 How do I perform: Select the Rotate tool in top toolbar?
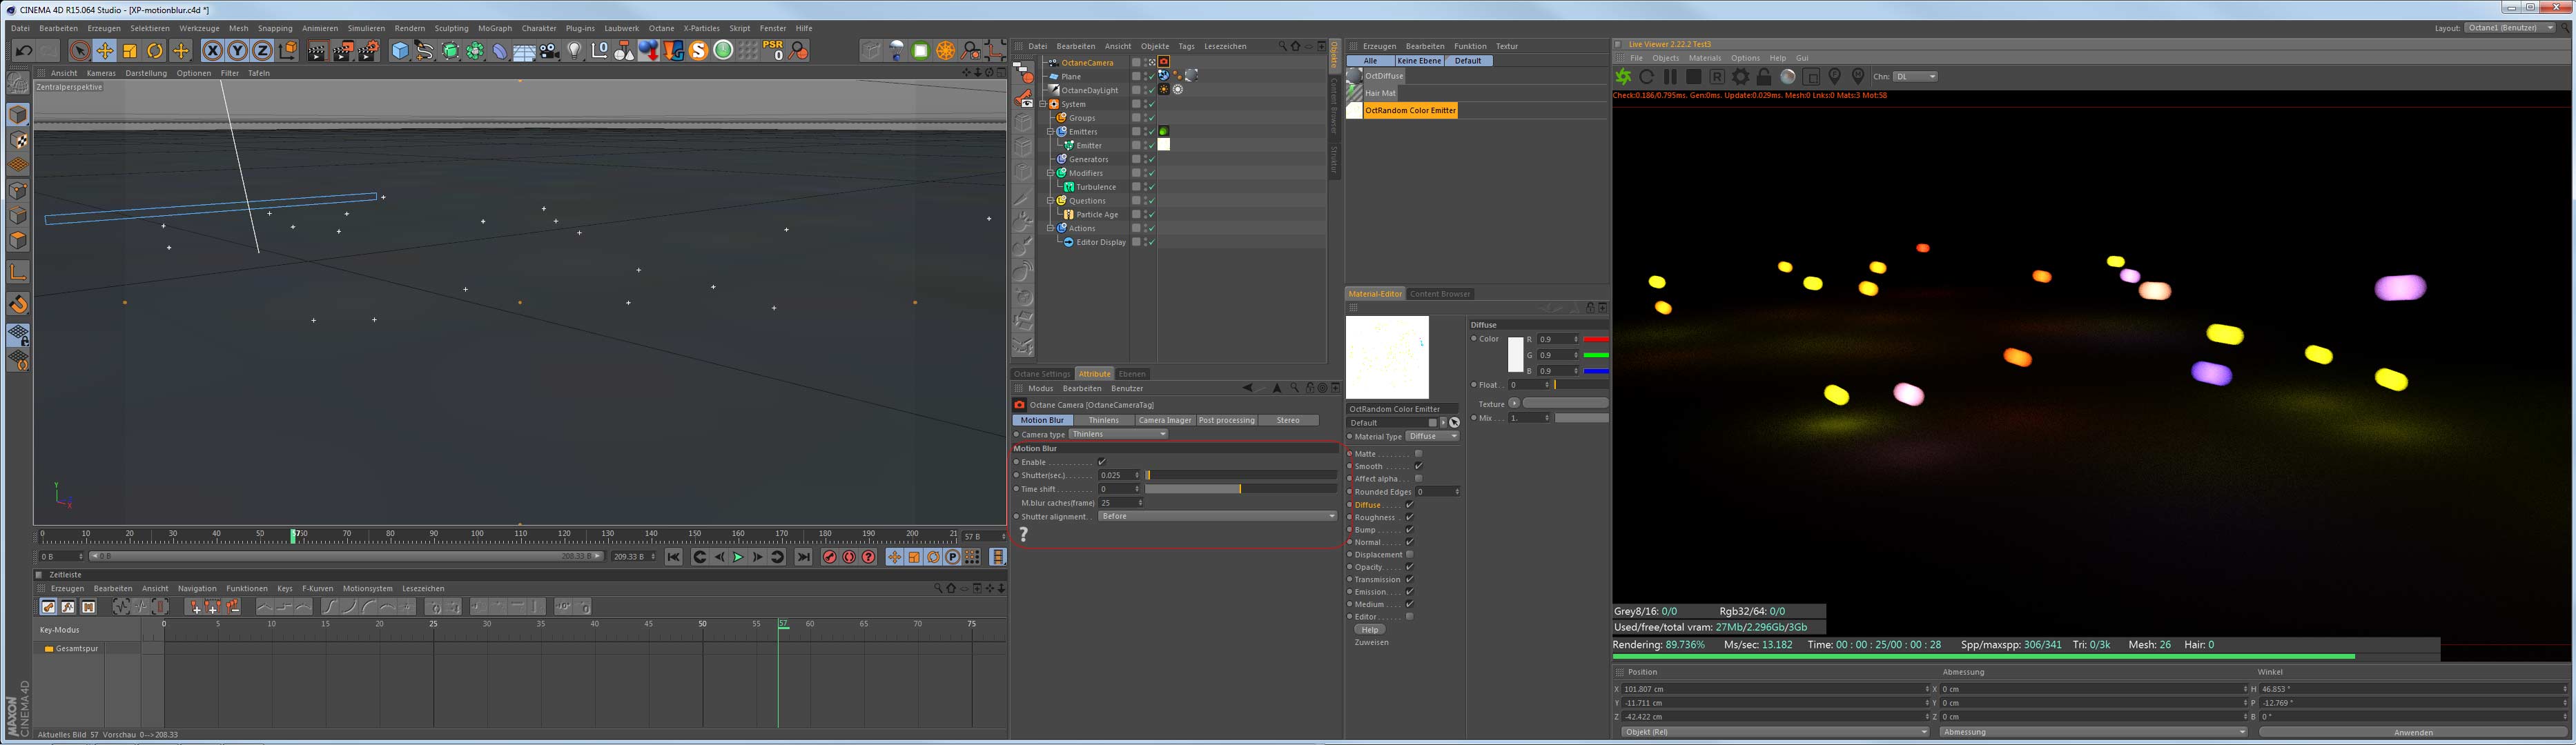[x=155, y=51]
